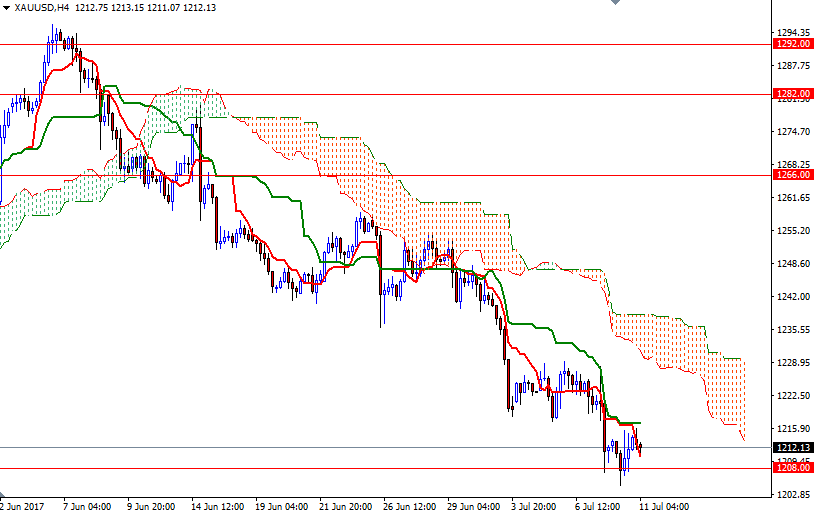Click the 1248.60 price scale value
The height and width of the screenshot is (514, 815).
click(x=793, y=264)
